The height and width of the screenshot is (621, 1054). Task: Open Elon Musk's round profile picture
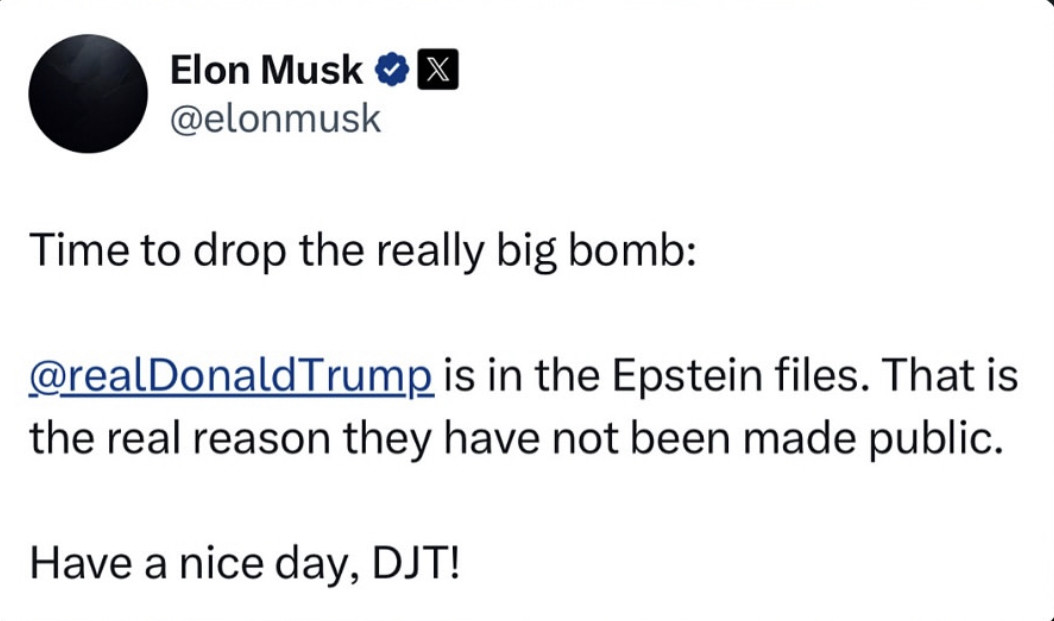[x=88, y=93]
